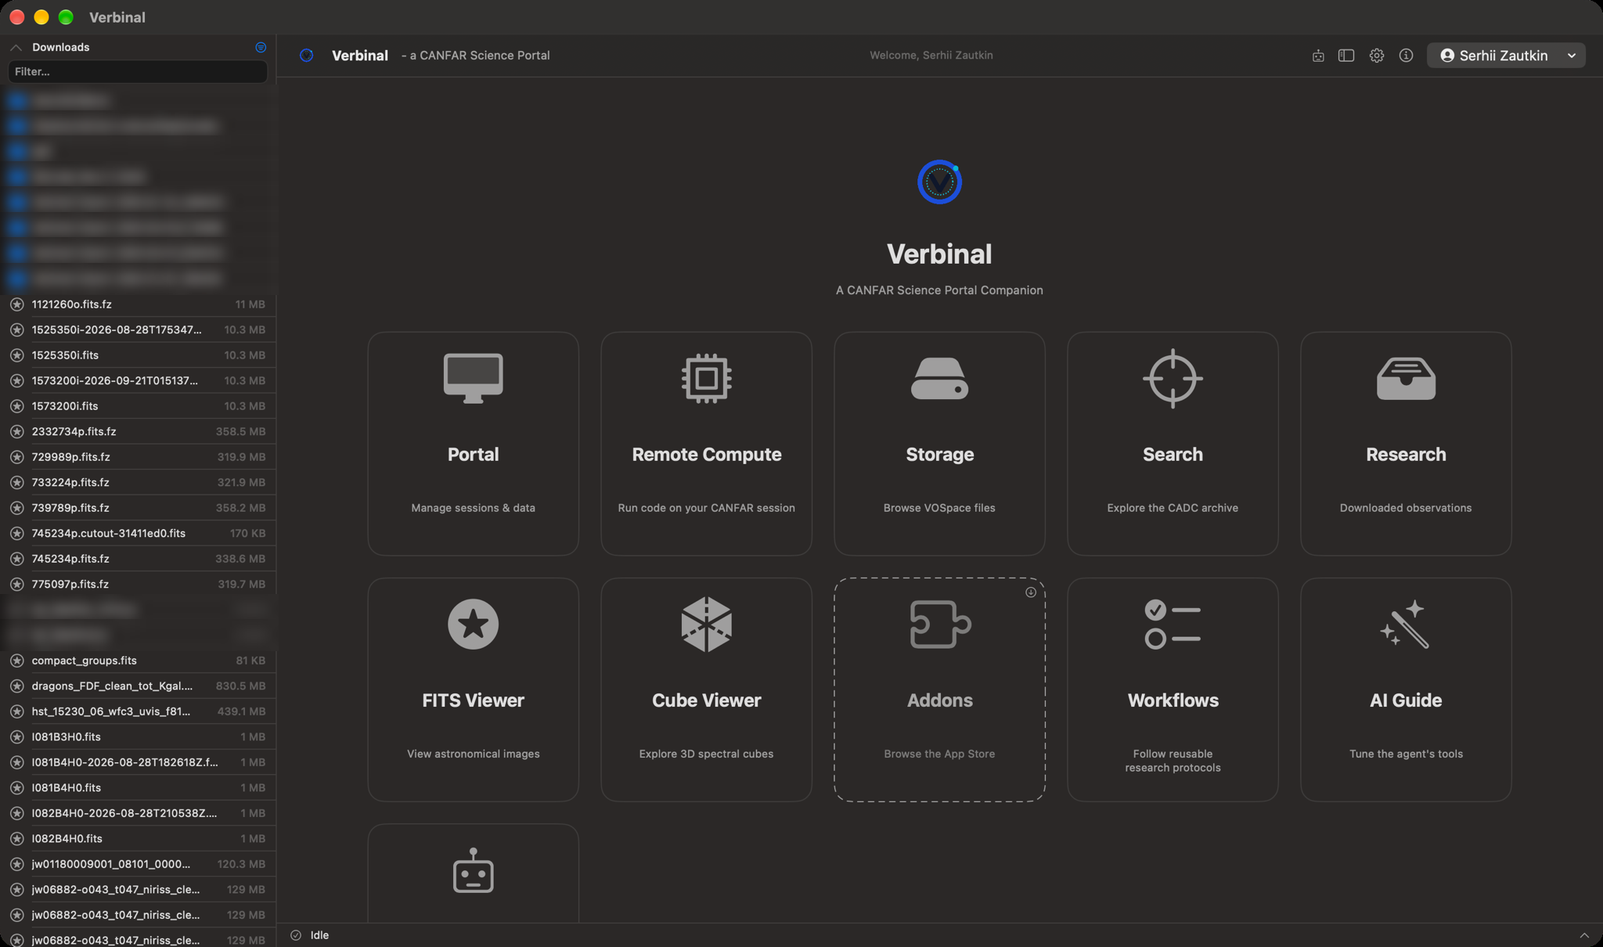Click the download badge on Addons card
Image resolution: width=1603 pixels, height=947 pixels.
tap(1031, 592)
